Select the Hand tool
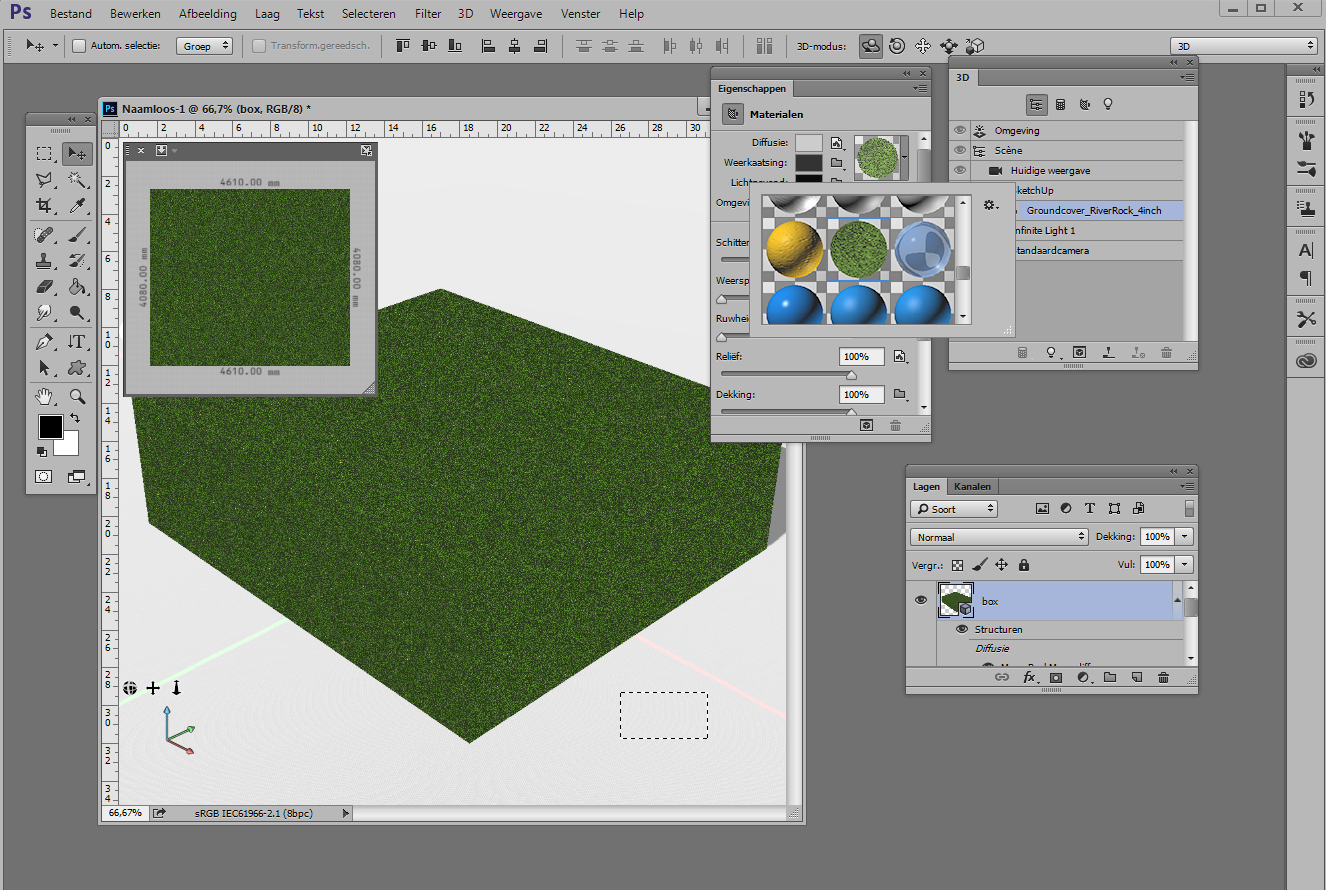The image size is (1326, 890). click(x=44, y=397)
